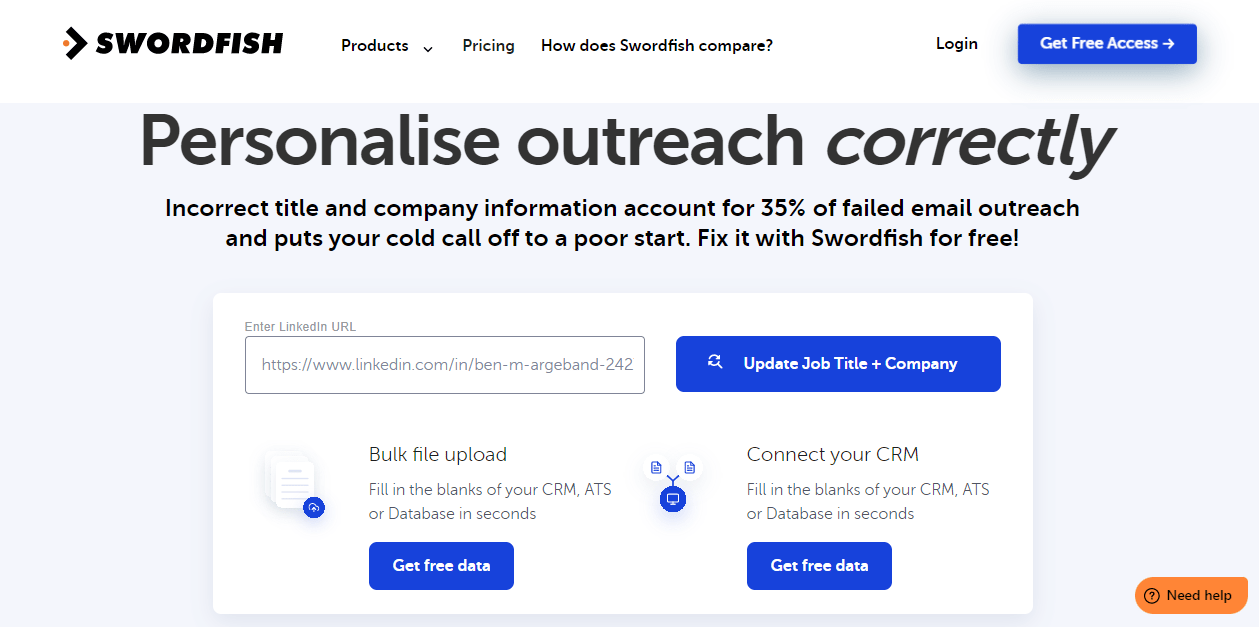
Task: Open the 'How does Swordfish compare?' link
Action: pyautogui.click(x=656, y=45)
